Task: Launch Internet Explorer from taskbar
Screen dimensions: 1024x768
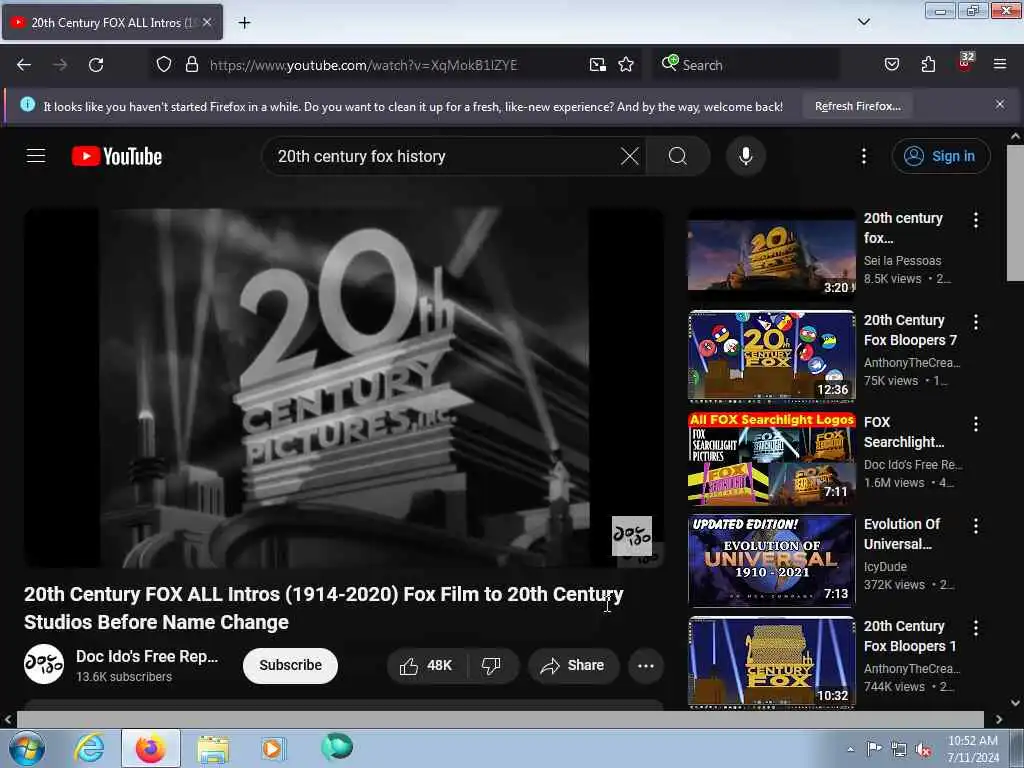Action: 89,748
